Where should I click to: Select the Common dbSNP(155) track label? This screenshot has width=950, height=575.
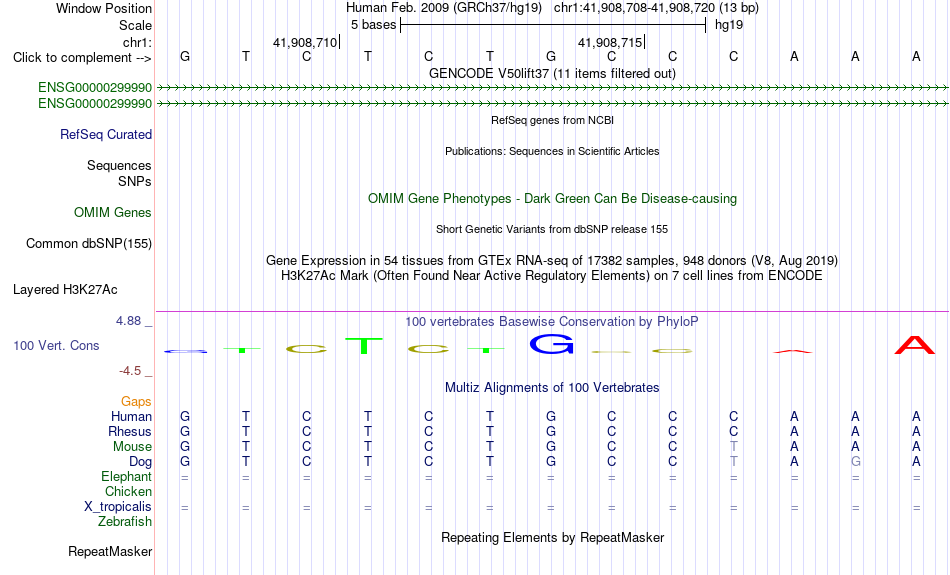[88, 244]
